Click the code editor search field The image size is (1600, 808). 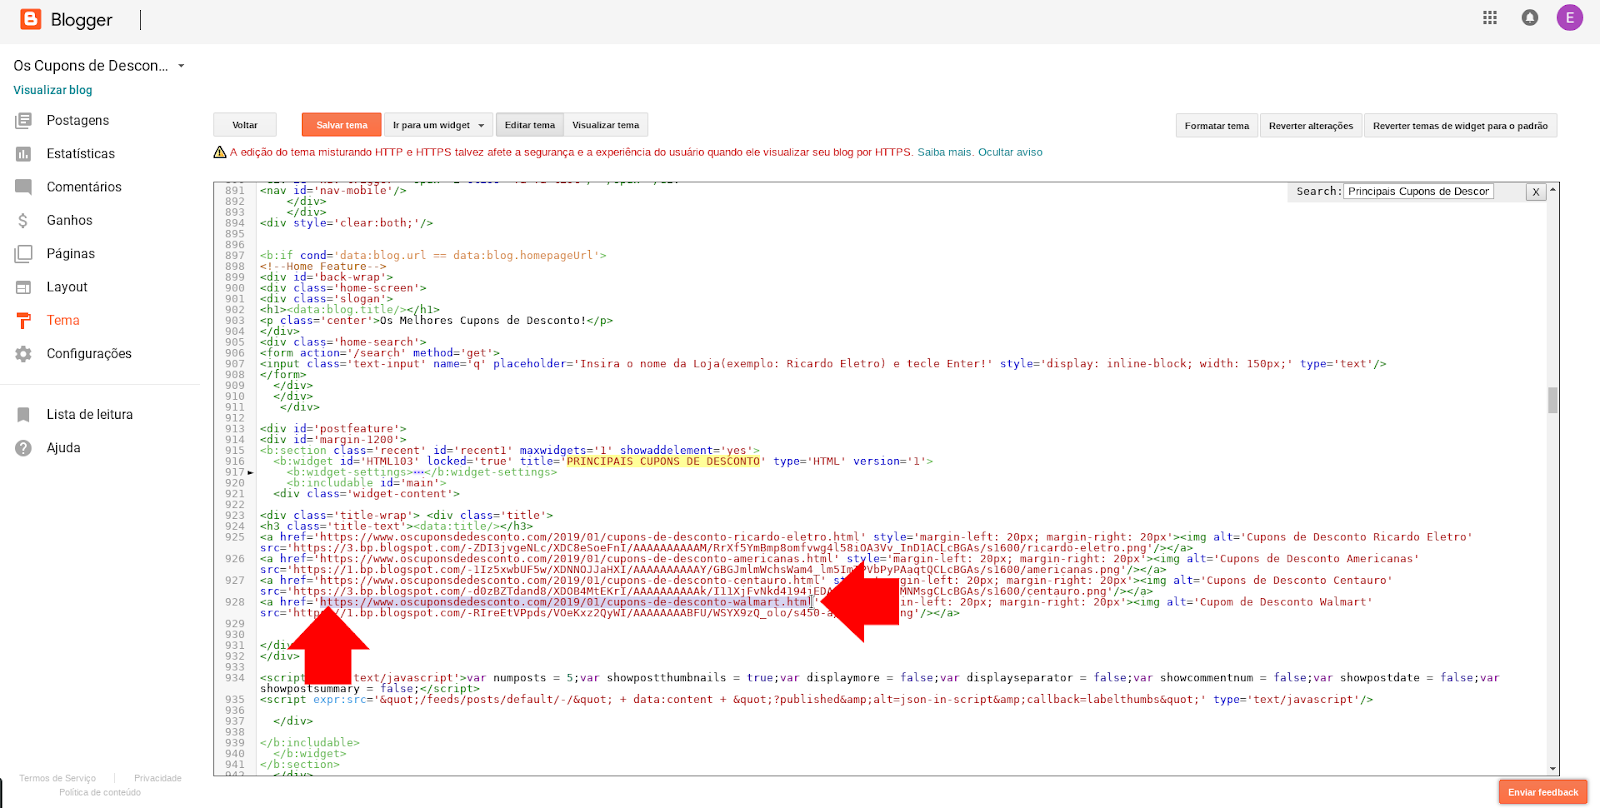[1418, 191]
